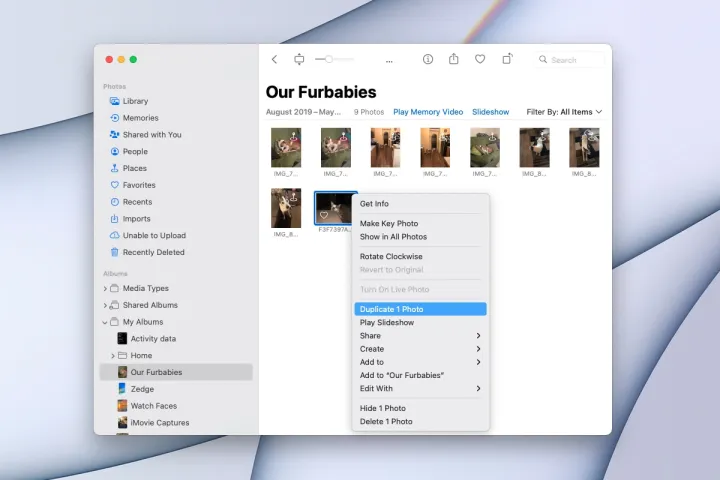This screenshot has height=480, width=720.
Task: Select the last photo thumbnail in top row
Action: [x=584, y=147]
